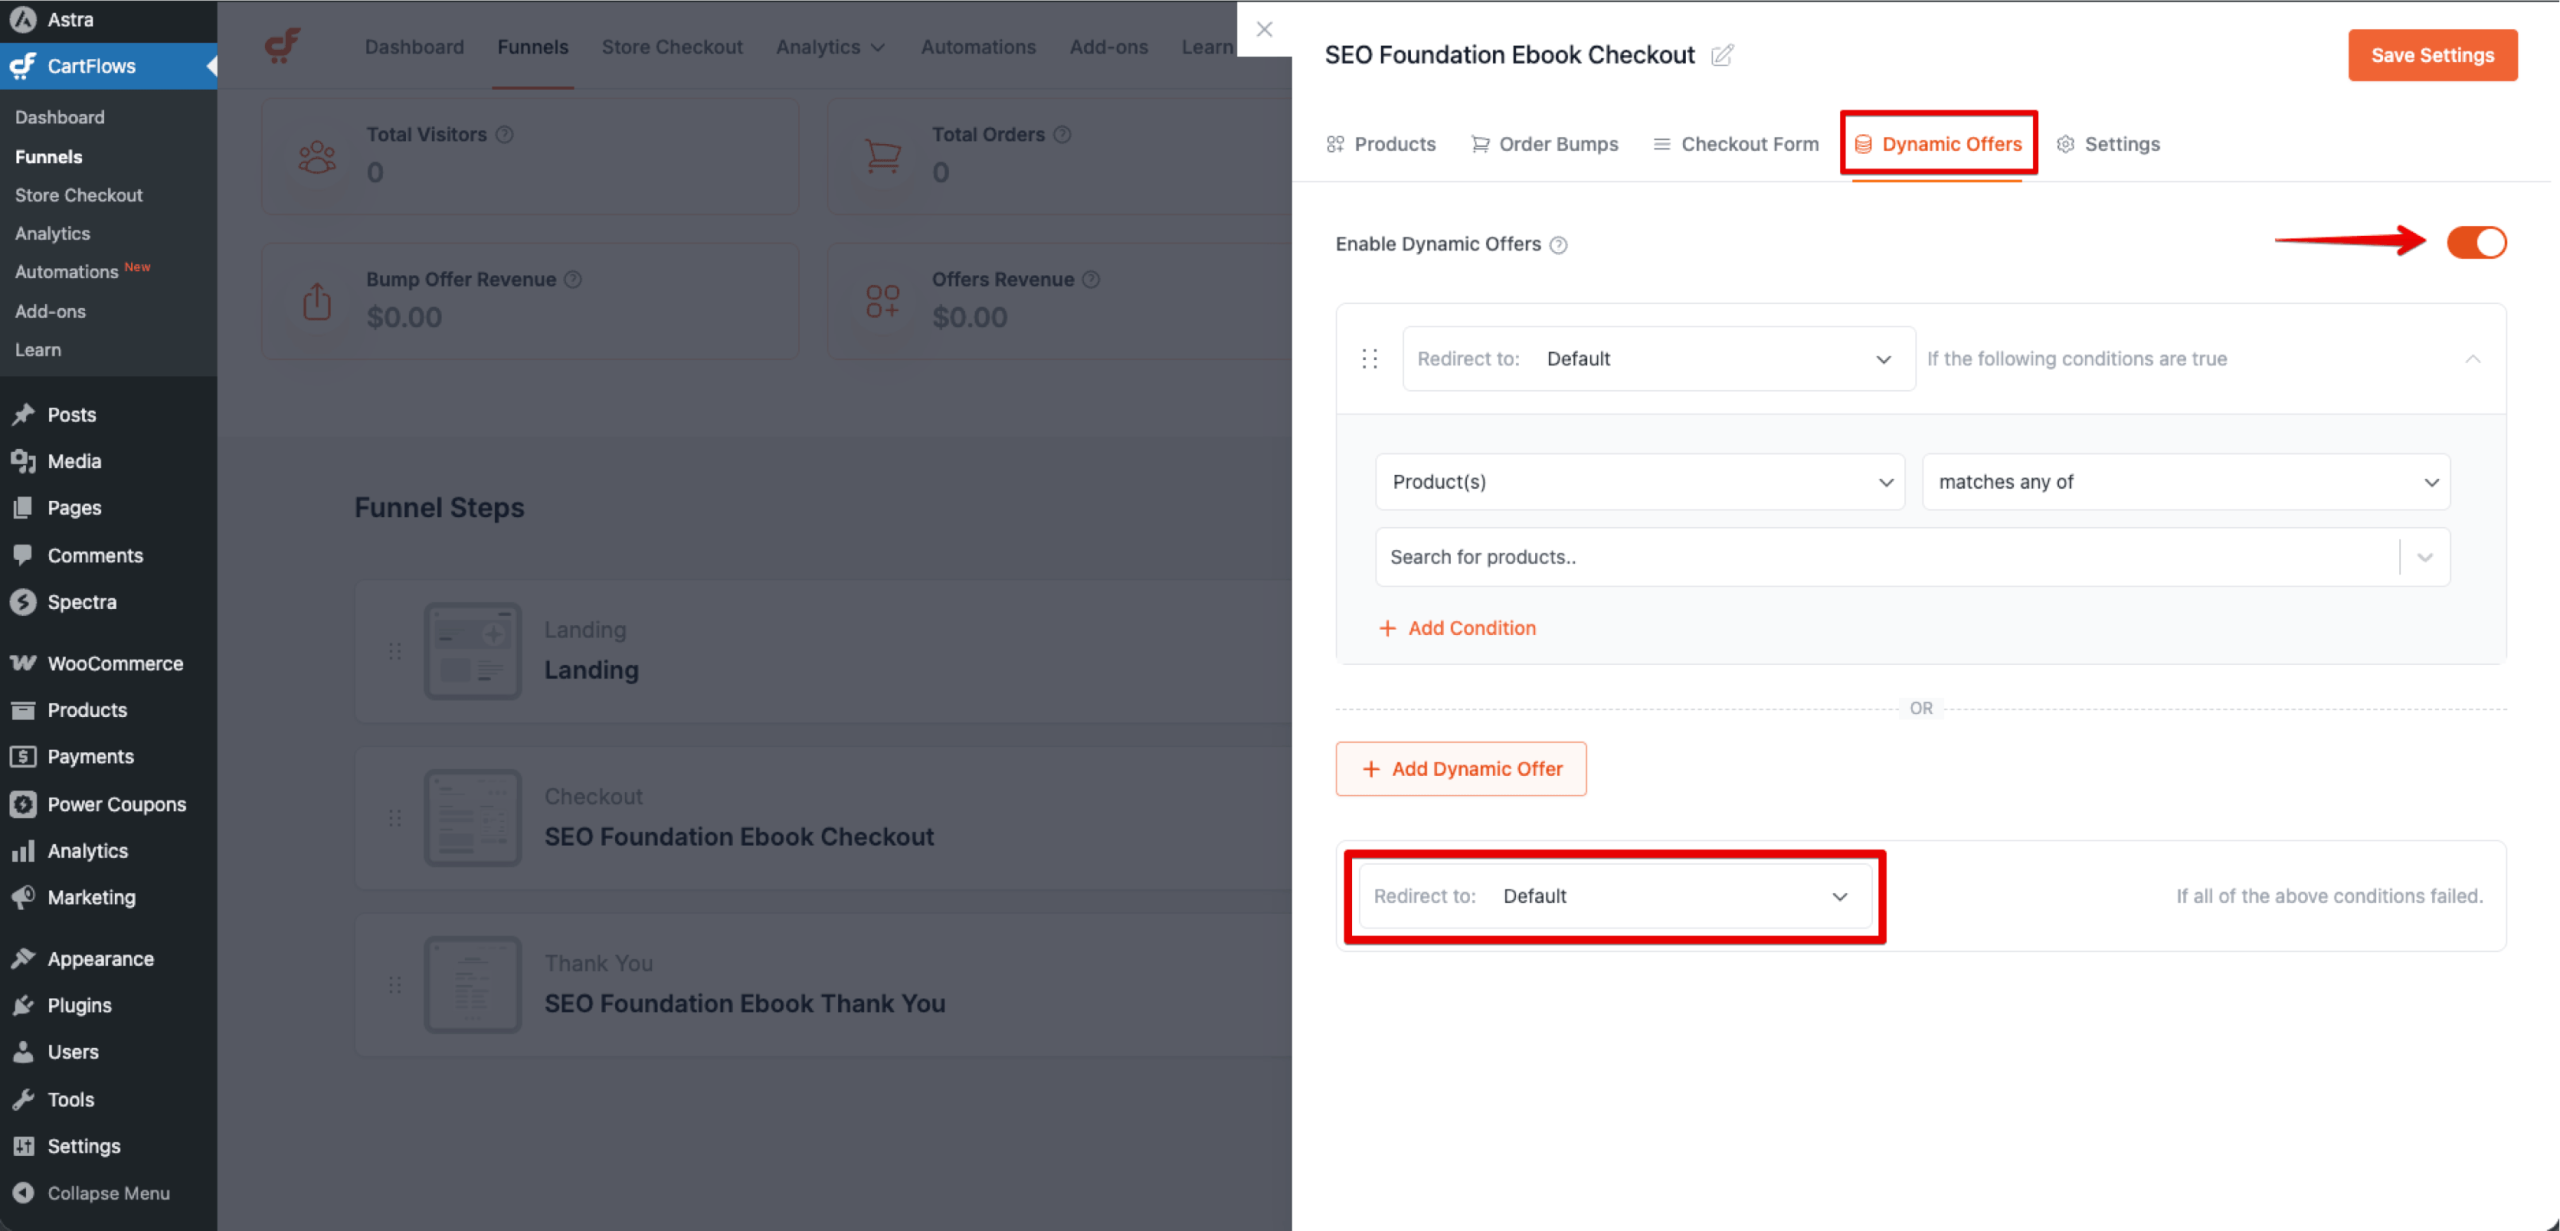This screenshot has height=1231, width=2560.
Task: Click Add Dynamic Offer
Action: click(x=1461, y=768)
